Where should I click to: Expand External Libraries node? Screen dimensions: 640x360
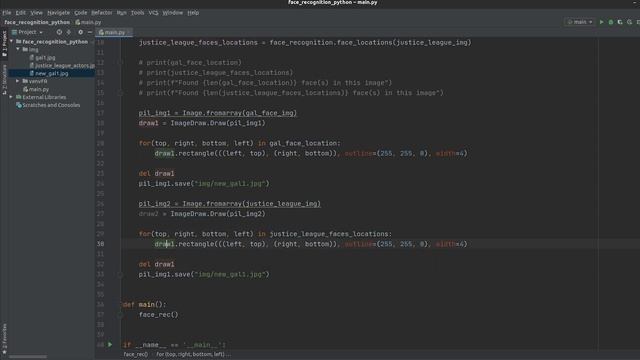click(x=11, y=97)
